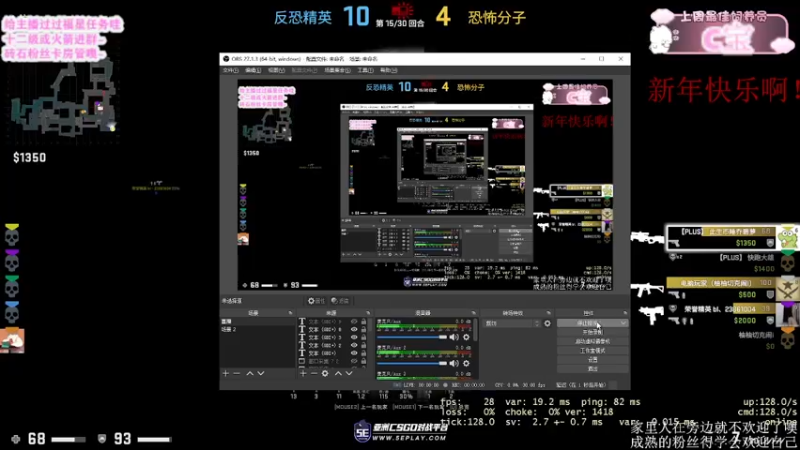Open source properties gear button above docks
Viewport: 800px width, 450px height.
316,301
